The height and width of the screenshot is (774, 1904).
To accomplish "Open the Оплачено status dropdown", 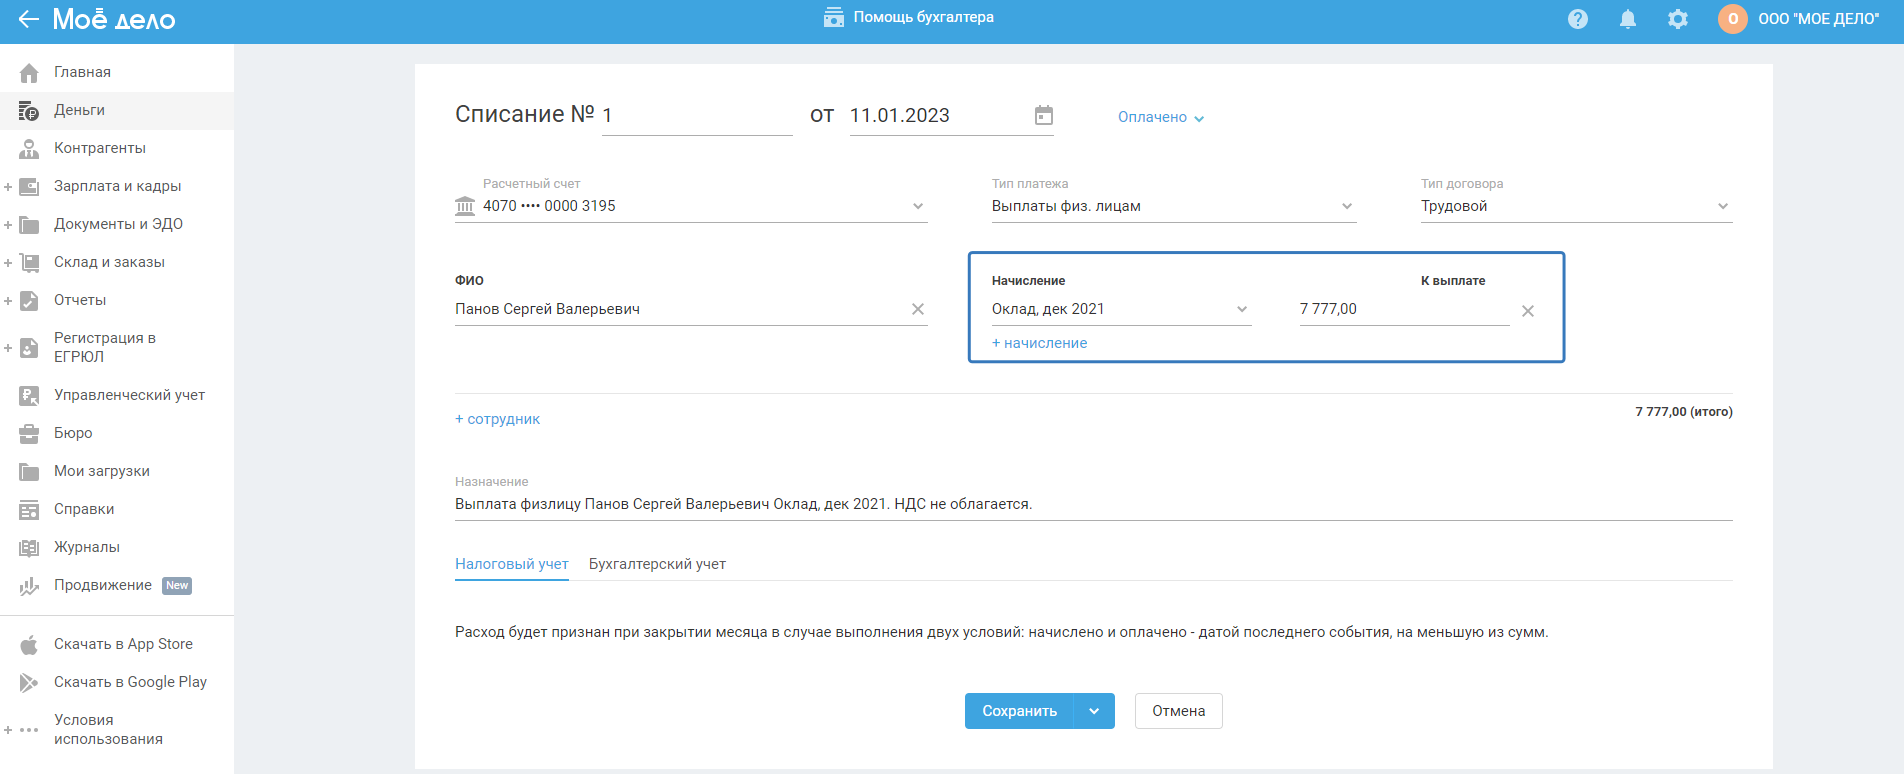I will tap(1161, 117).
